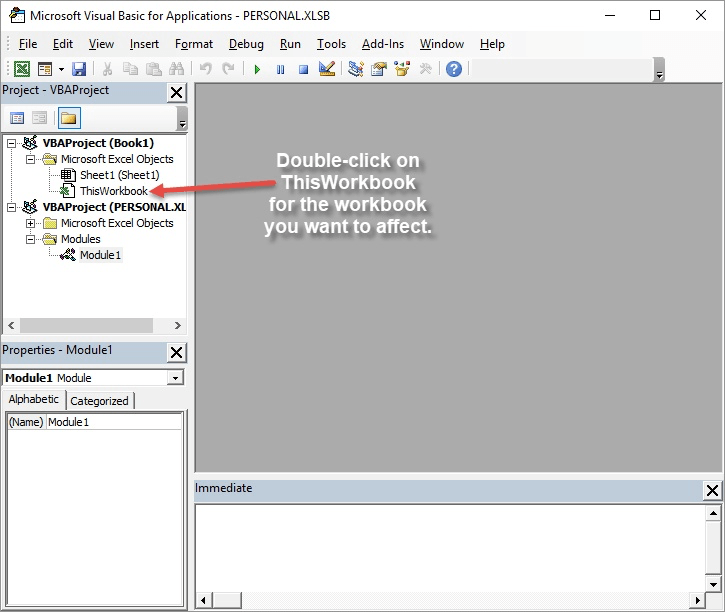Open the Format menu
The height and width of the screenshot is (612, 725).
tap(194, 44)
